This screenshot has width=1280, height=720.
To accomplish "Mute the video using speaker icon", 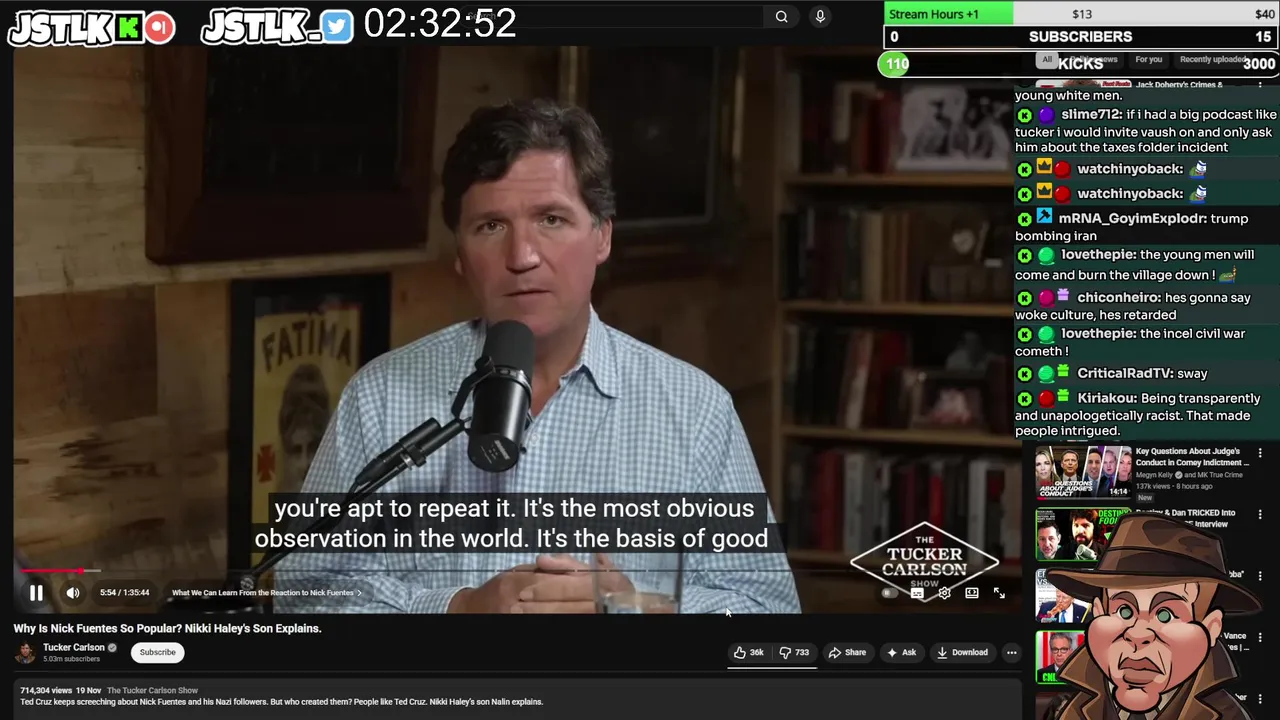I will [73, 593].
